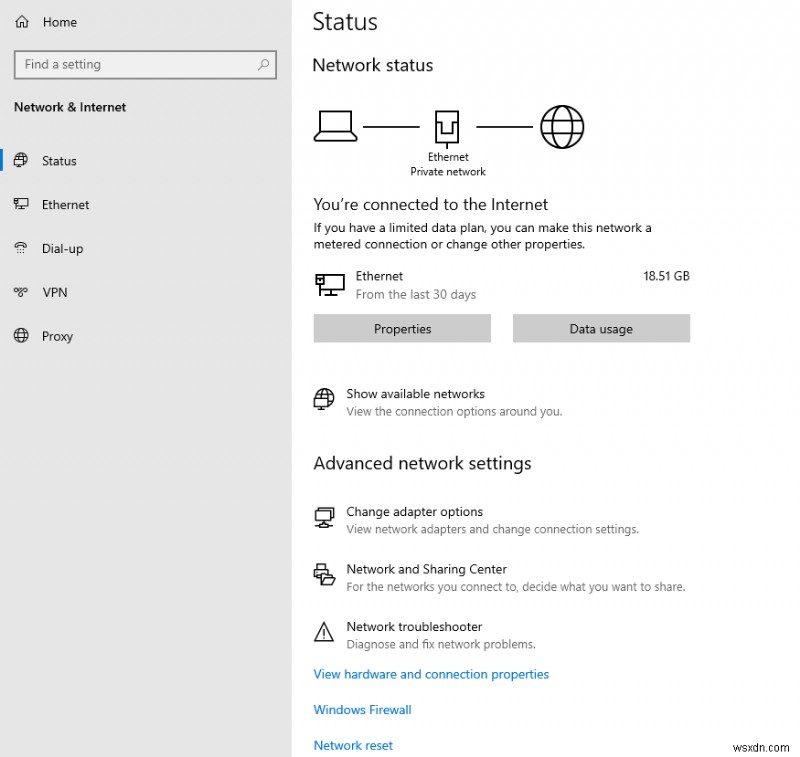Click the Ethernet monitor icon in sidebar
The height and width of the screenshot is (757, 800).
click(x=21, y=205)
